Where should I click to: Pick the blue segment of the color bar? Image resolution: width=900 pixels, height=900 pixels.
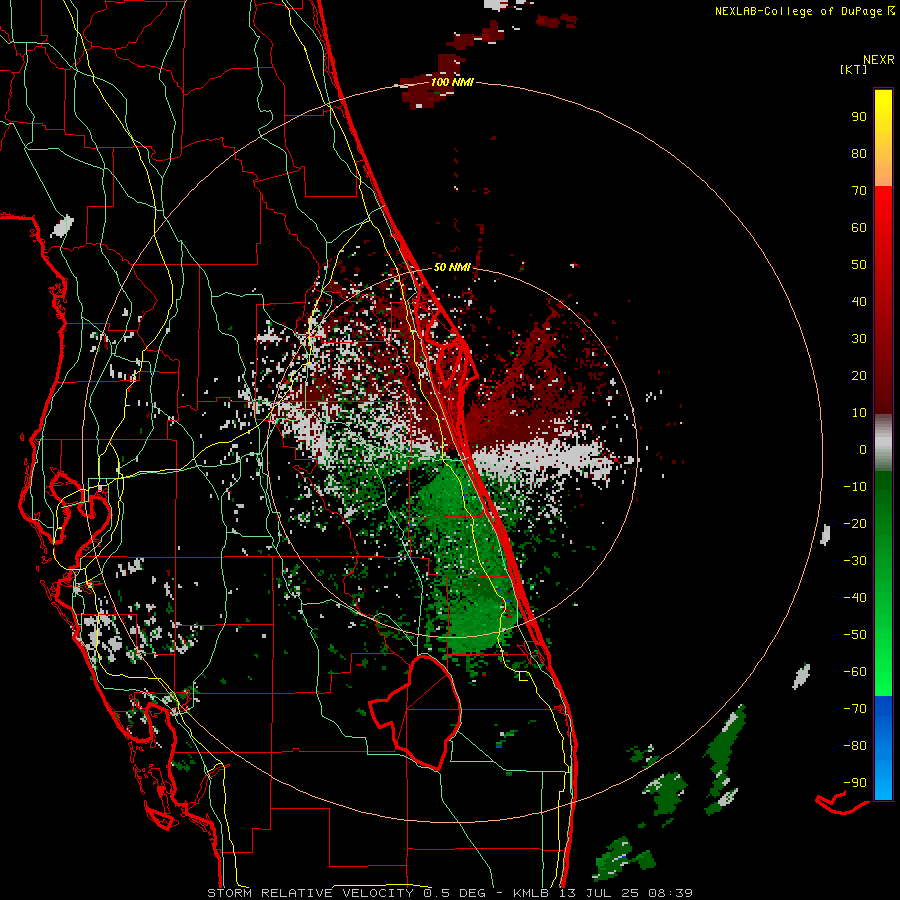883,748
